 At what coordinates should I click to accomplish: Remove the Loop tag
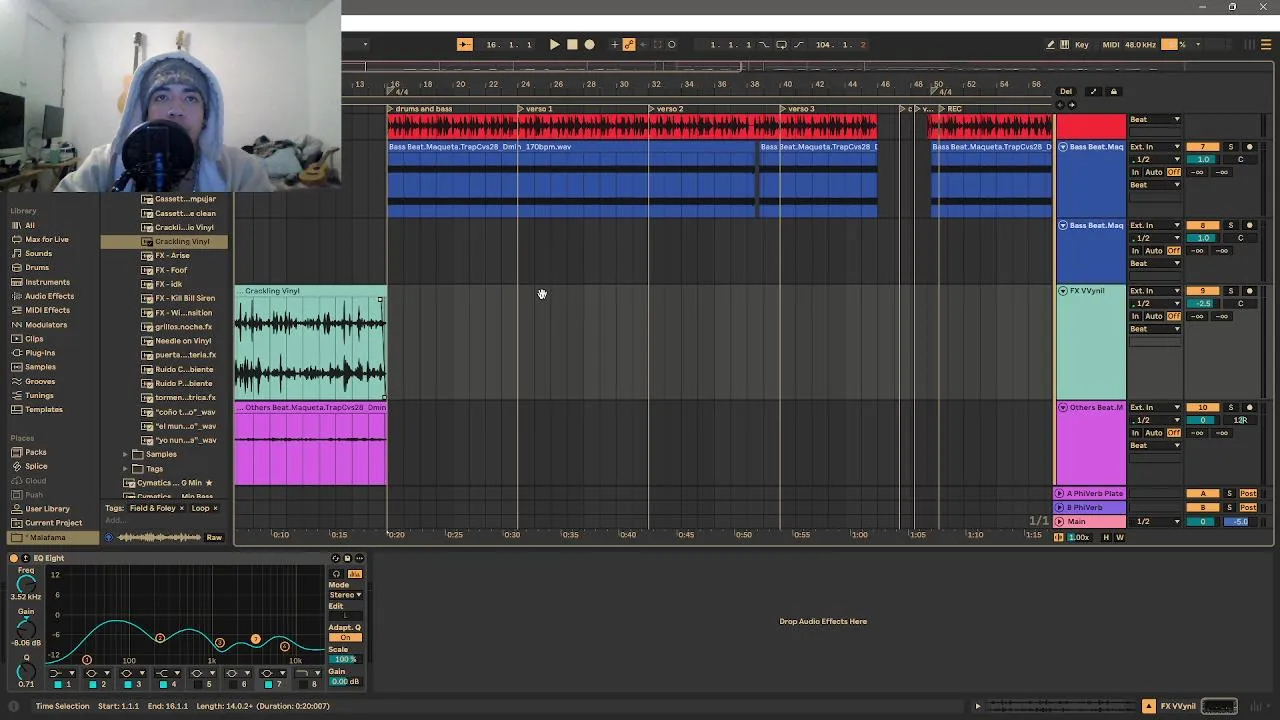[x=215, y=508]
